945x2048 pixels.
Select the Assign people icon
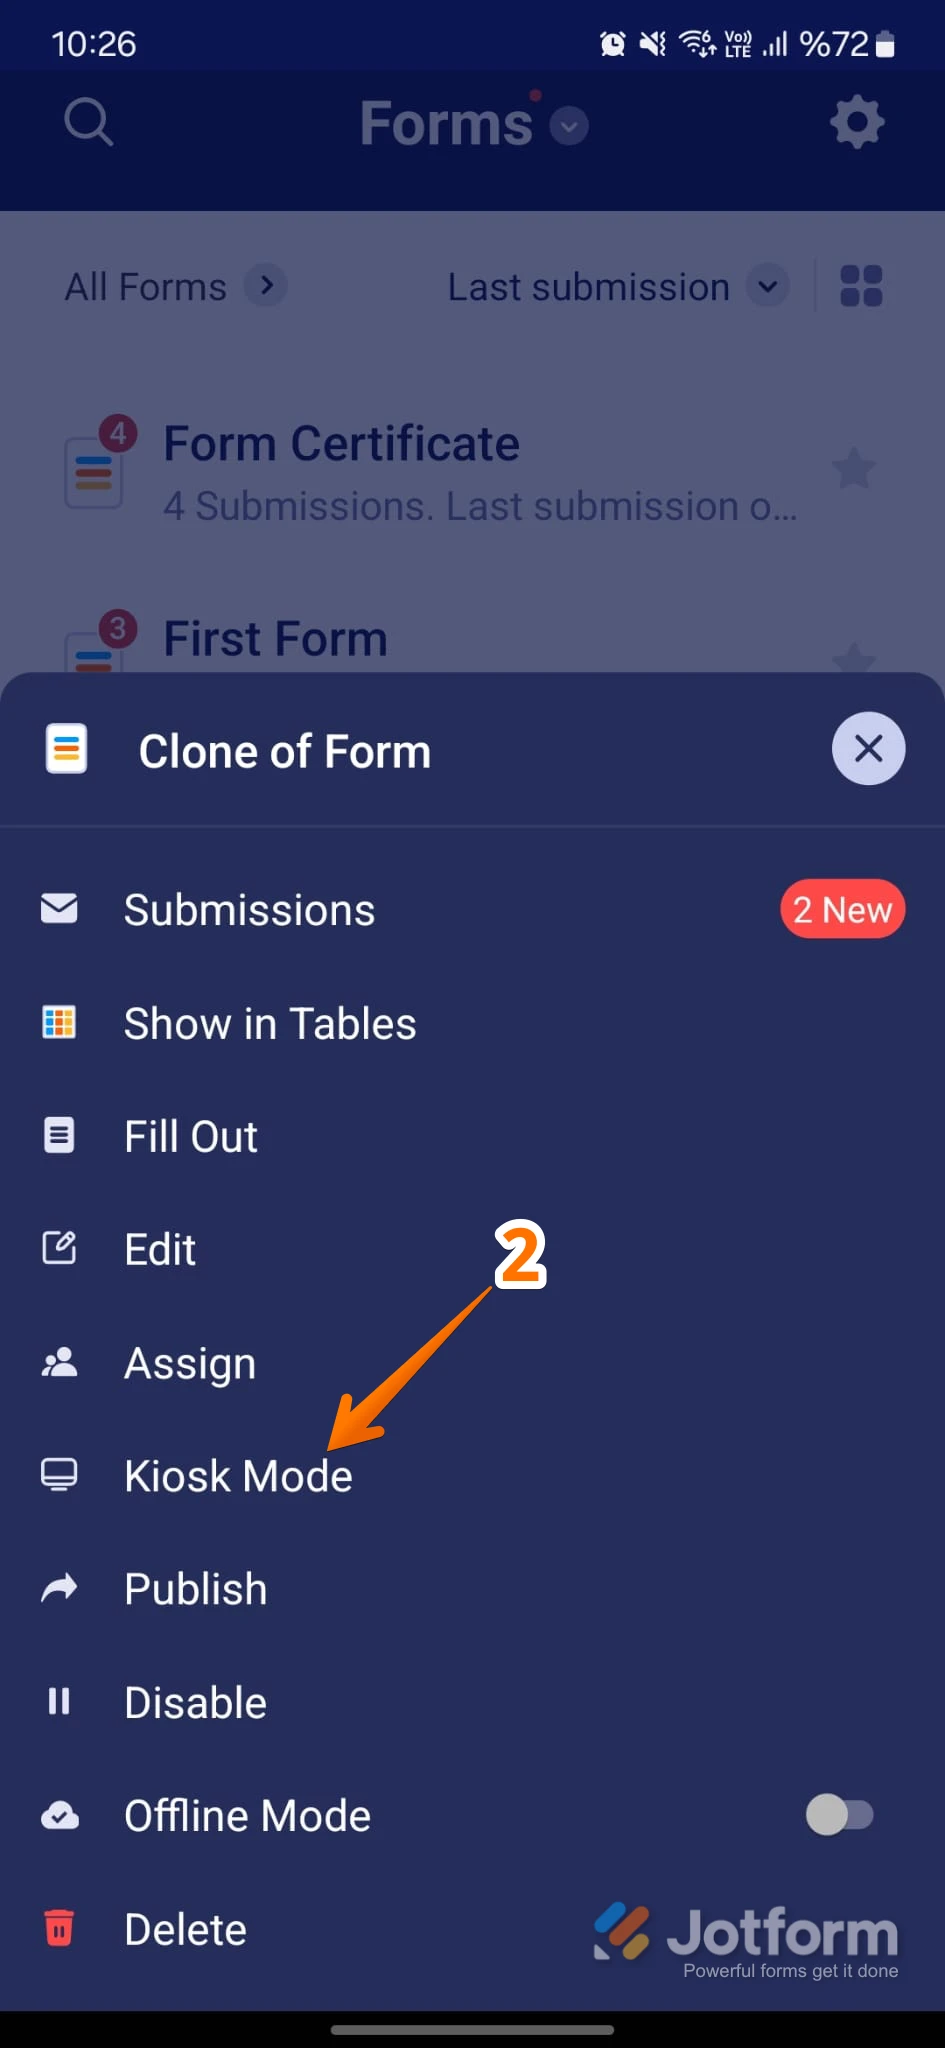coord(59,1362)
